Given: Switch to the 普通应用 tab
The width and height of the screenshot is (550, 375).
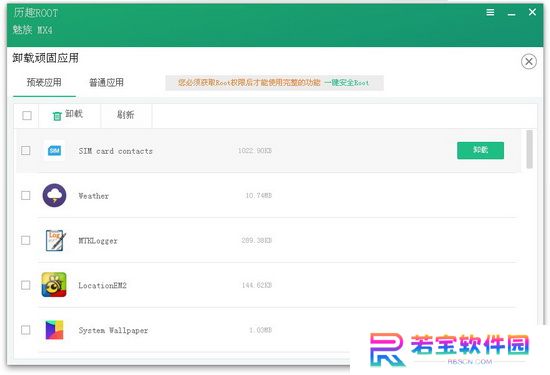Looking at the screenshot, I should pyautogui.click(x=106, y=83).
